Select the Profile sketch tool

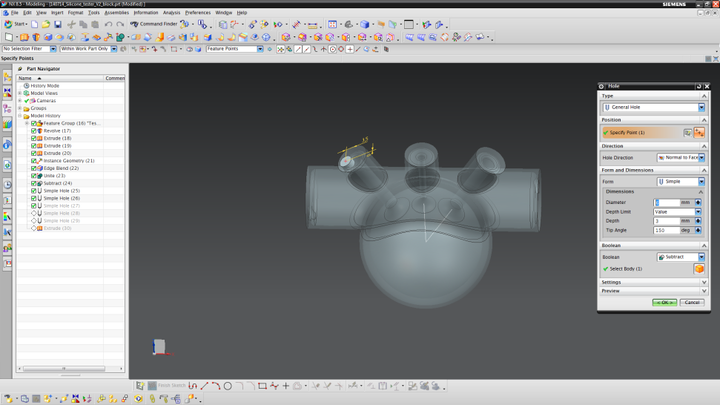[193, 386]
